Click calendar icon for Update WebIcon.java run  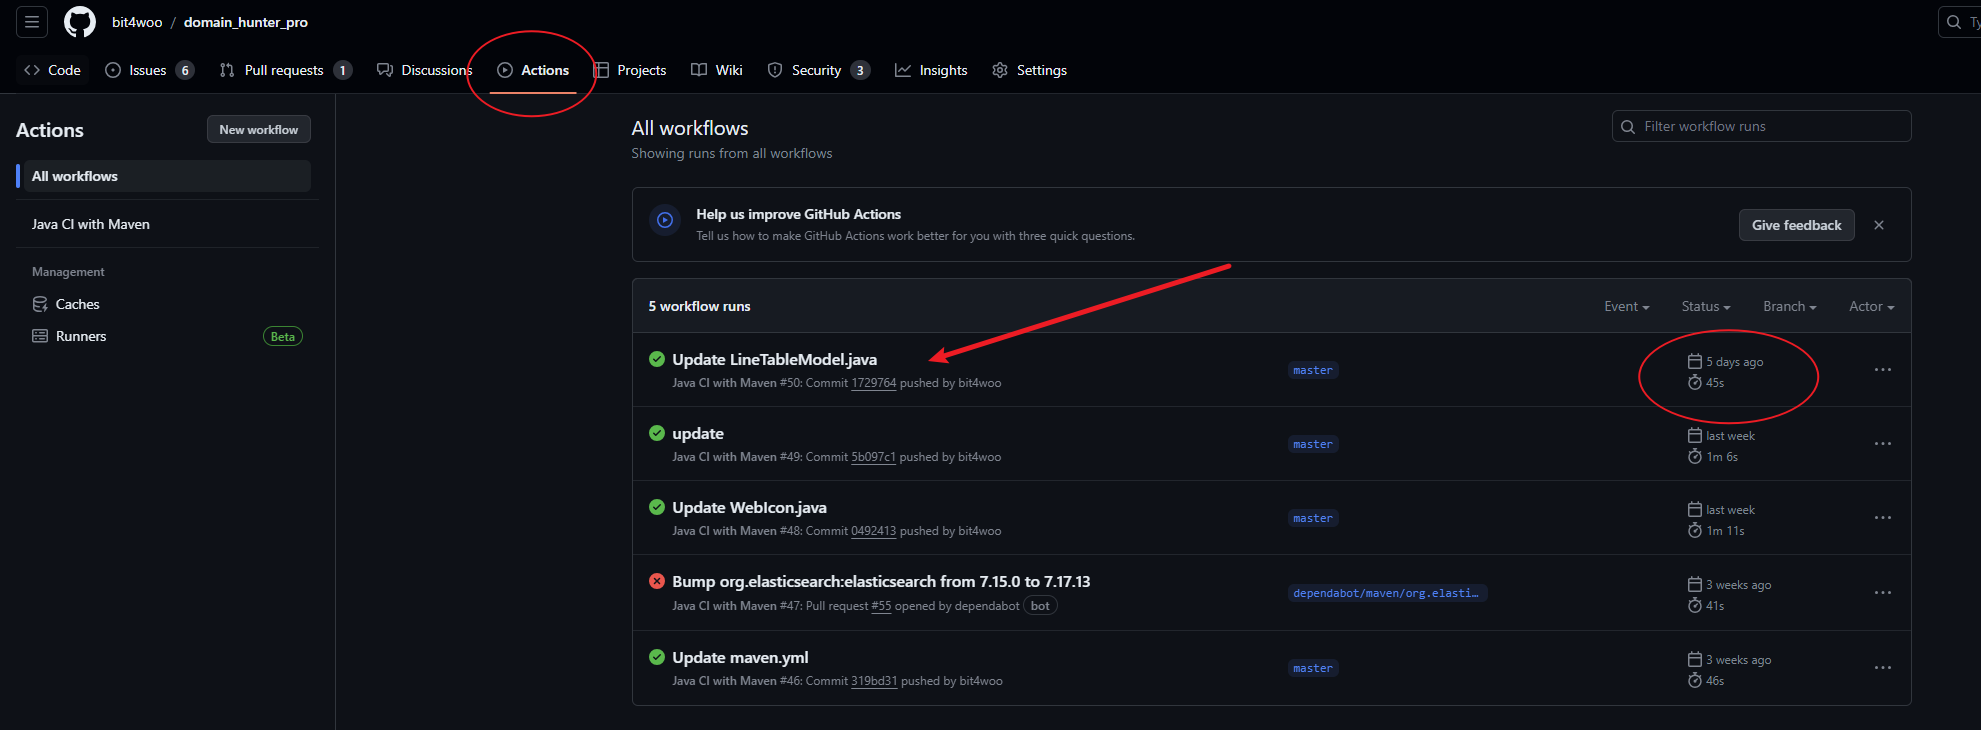pos(1695,509)
